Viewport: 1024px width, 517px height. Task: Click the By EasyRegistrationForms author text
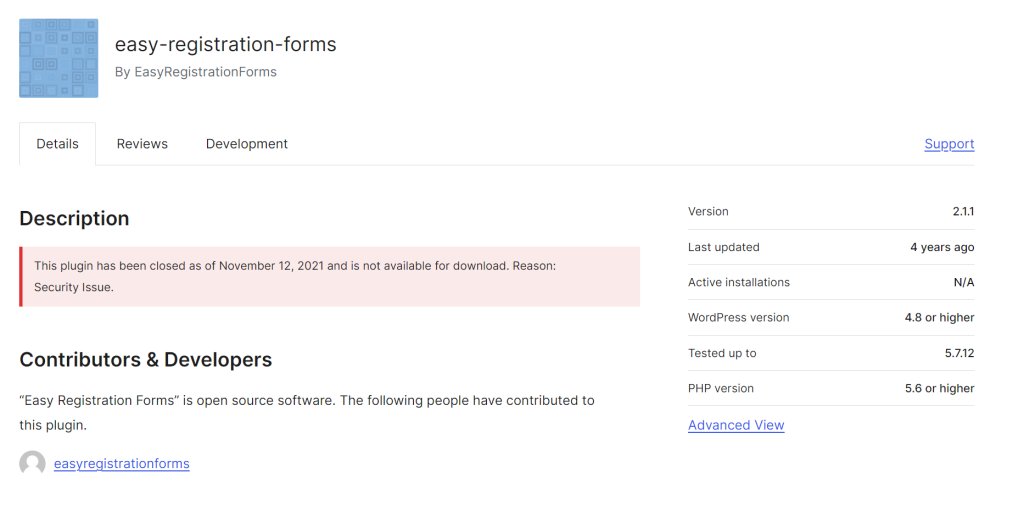pyautogui.click(x=195, y=72)
